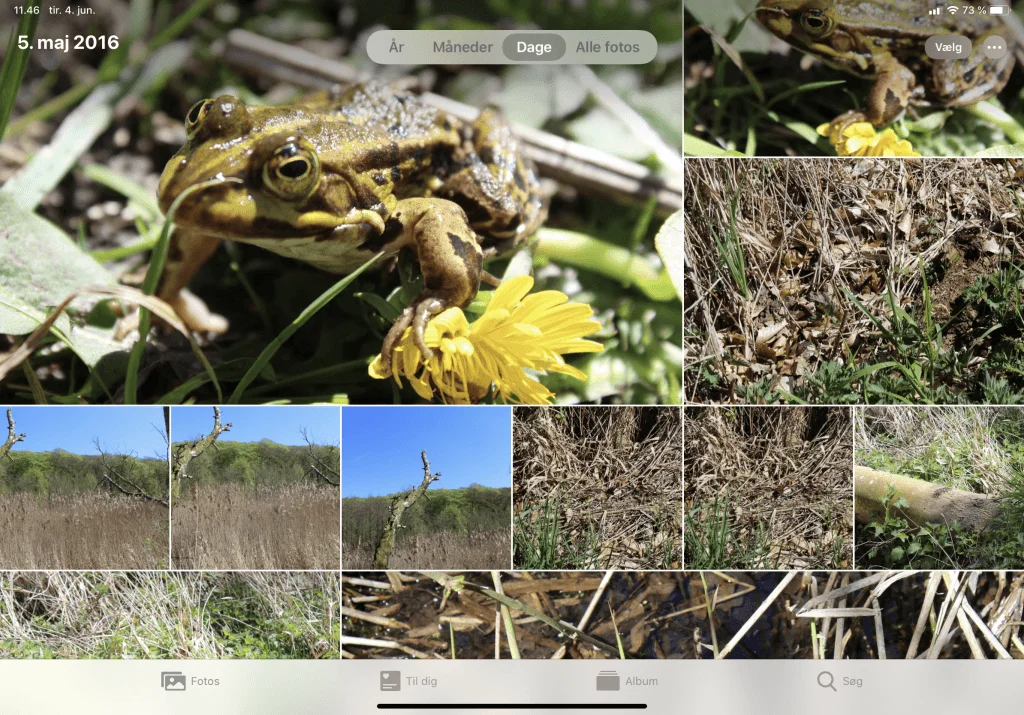Open the wide muddy water reeds photo
Viewport: 1024px width, 715px height.
[683, 615]
